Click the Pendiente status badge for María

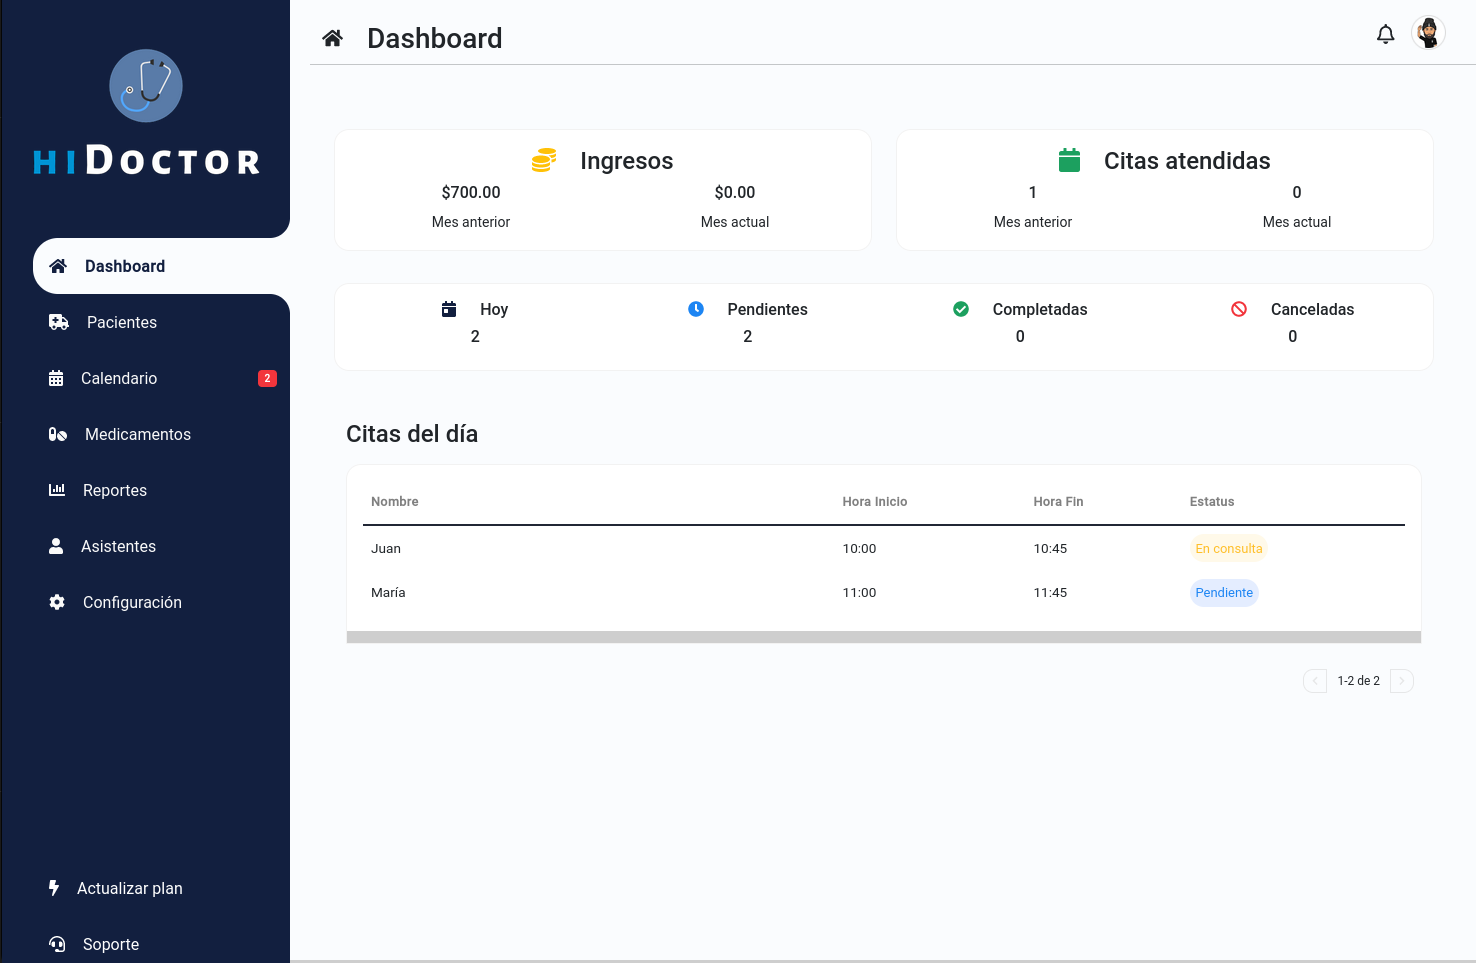coord(1223,593)
